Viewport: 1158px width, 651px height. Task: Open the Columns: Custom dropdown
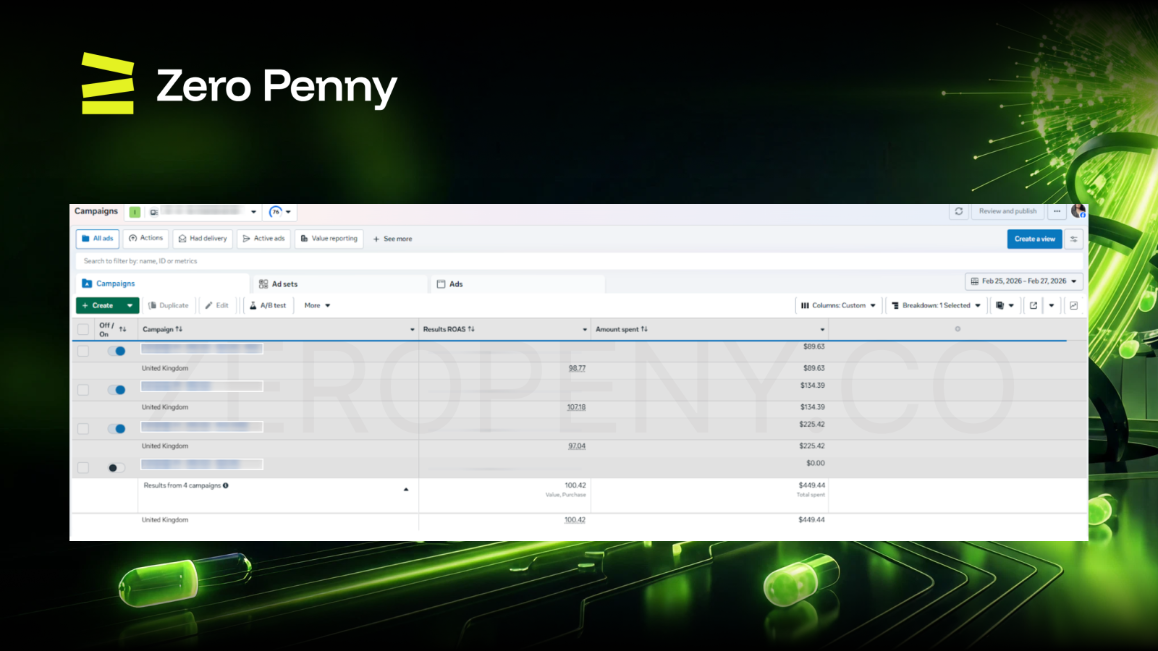(838, 305)
